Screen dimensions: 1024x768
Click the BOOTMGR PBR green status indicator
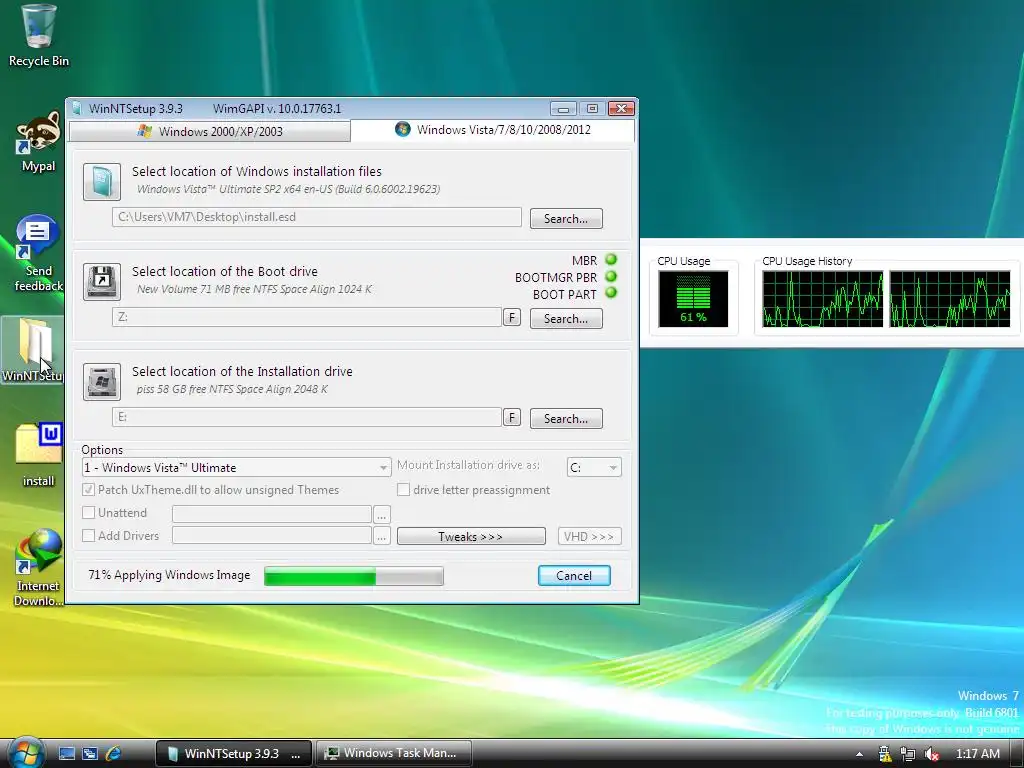coord(611,276)
